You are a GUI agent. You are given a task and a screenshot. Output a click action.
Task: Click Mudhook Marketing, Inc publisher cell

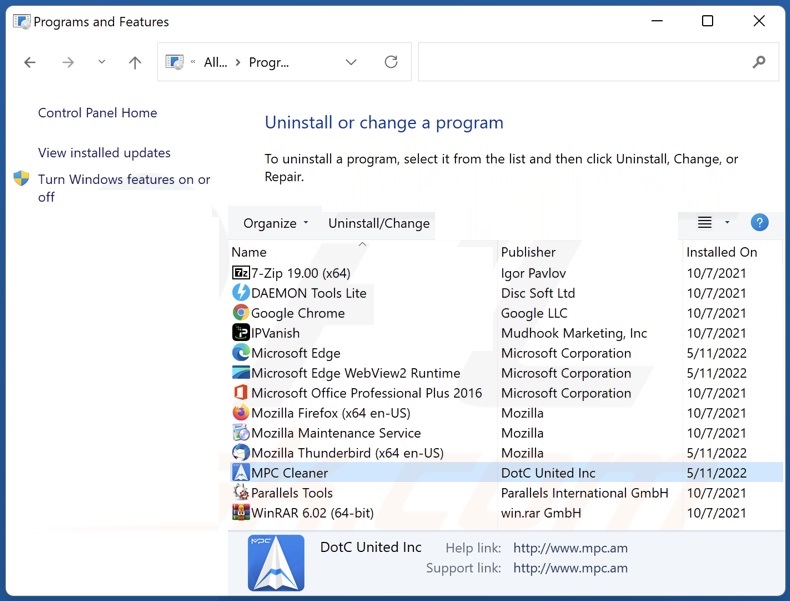click(574, 333)
